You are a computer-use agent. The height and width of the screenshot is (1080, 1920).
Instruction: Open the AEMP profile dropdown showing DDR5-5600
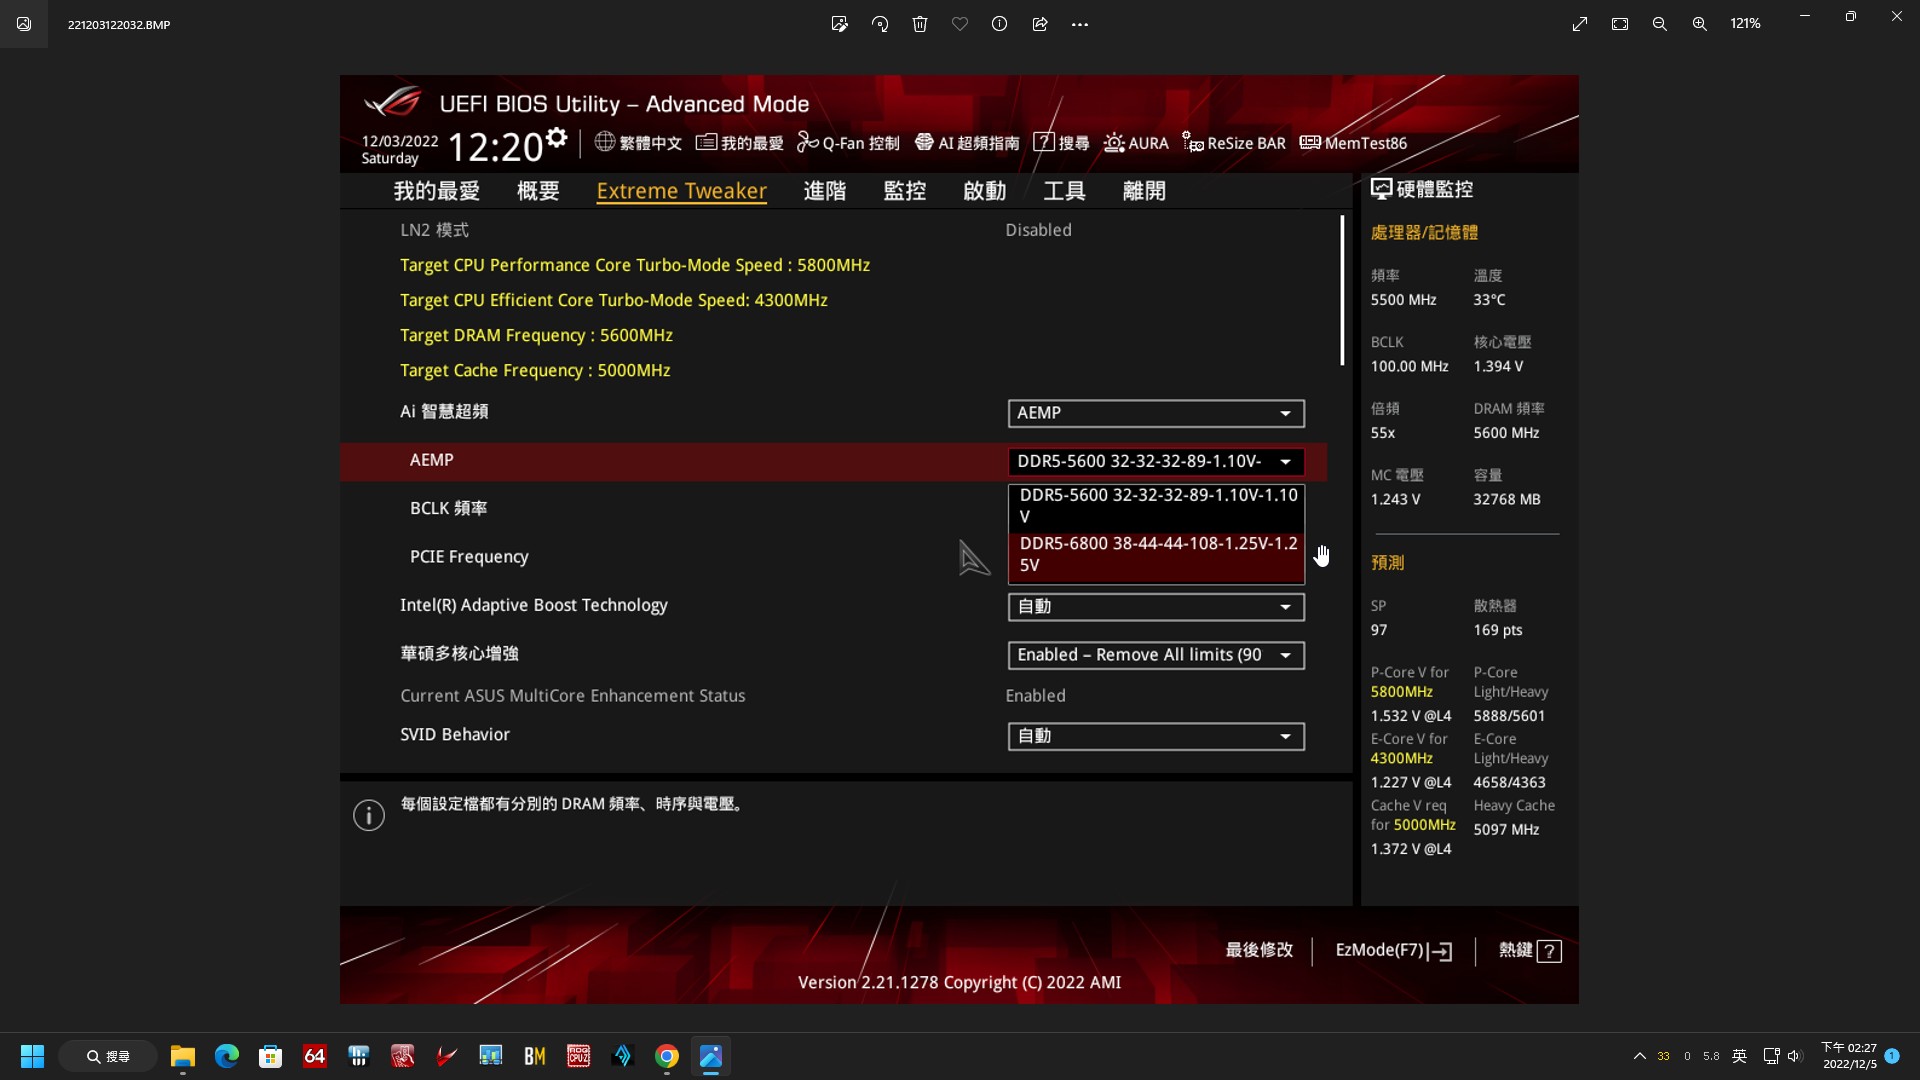[x=1156, y=461]
